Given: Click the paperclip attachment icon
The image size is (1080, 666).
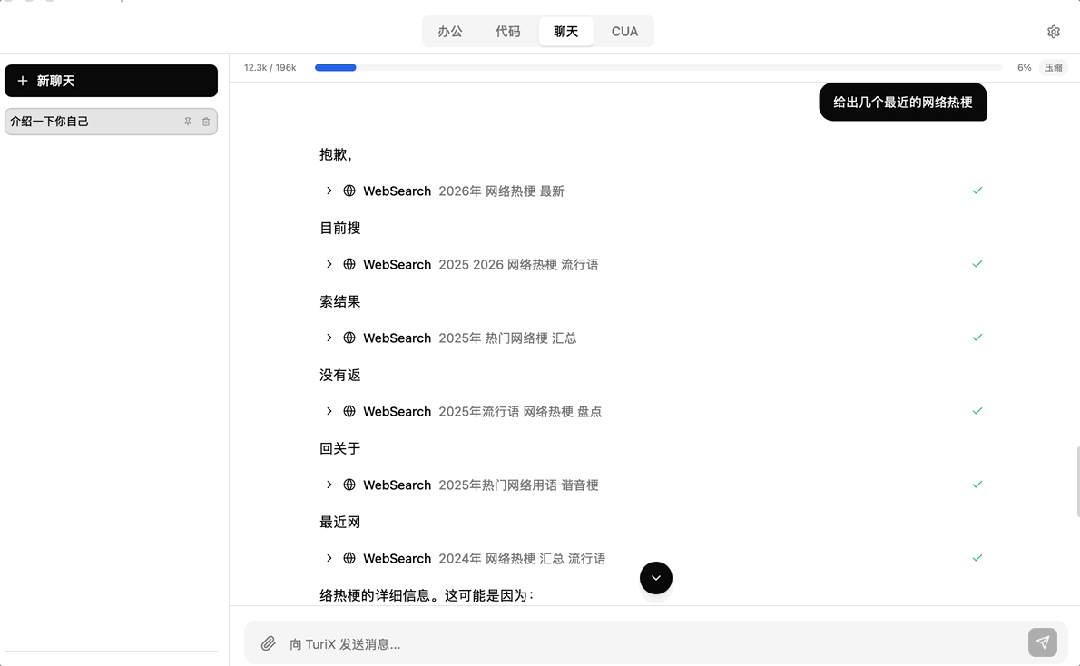Looking at the screenshot, I should (x=267, y=643).
